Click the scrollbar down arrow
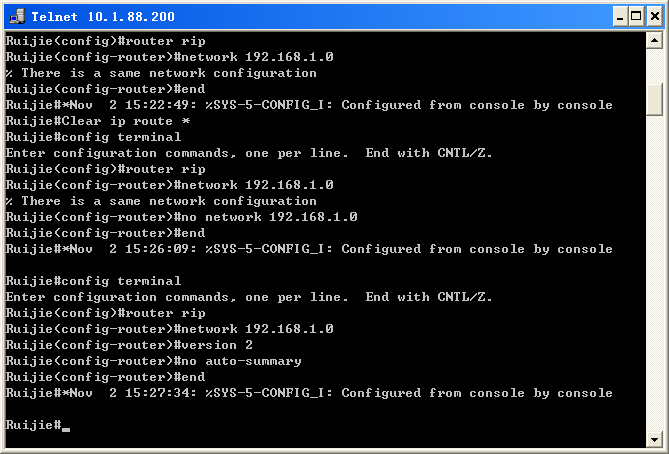 point(654,438)
